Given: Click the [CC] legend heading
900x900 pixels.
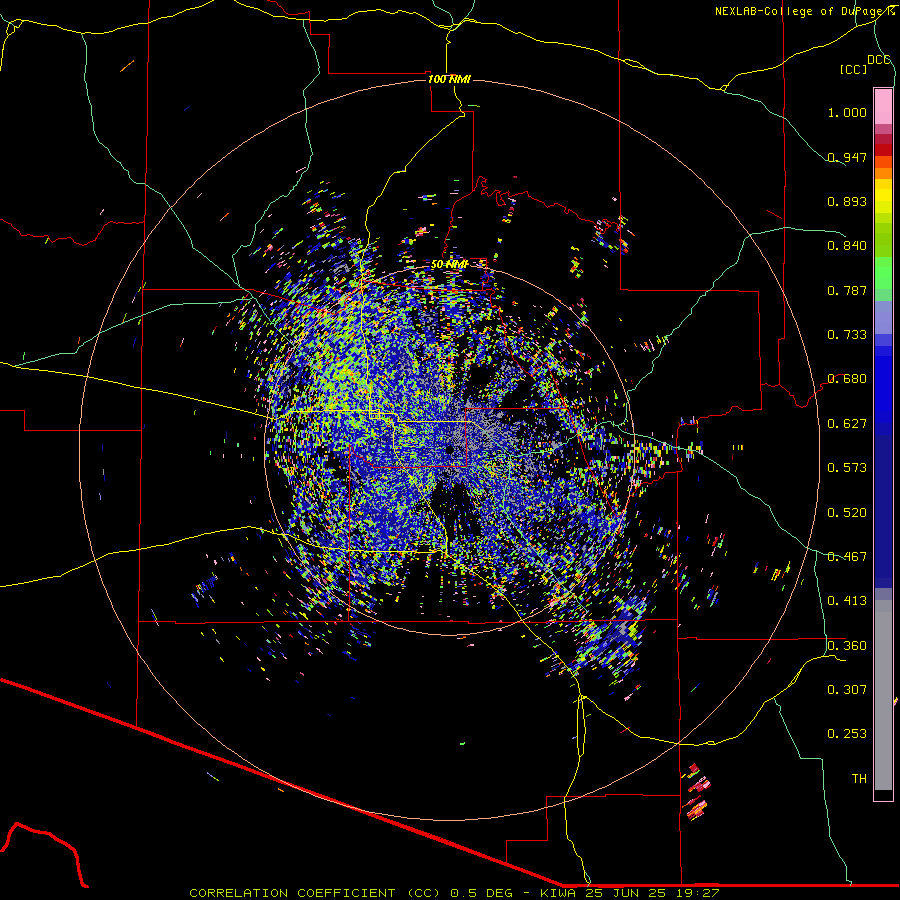Looking at the screenshot, I should pyautogui.click(x=854, y=69).
